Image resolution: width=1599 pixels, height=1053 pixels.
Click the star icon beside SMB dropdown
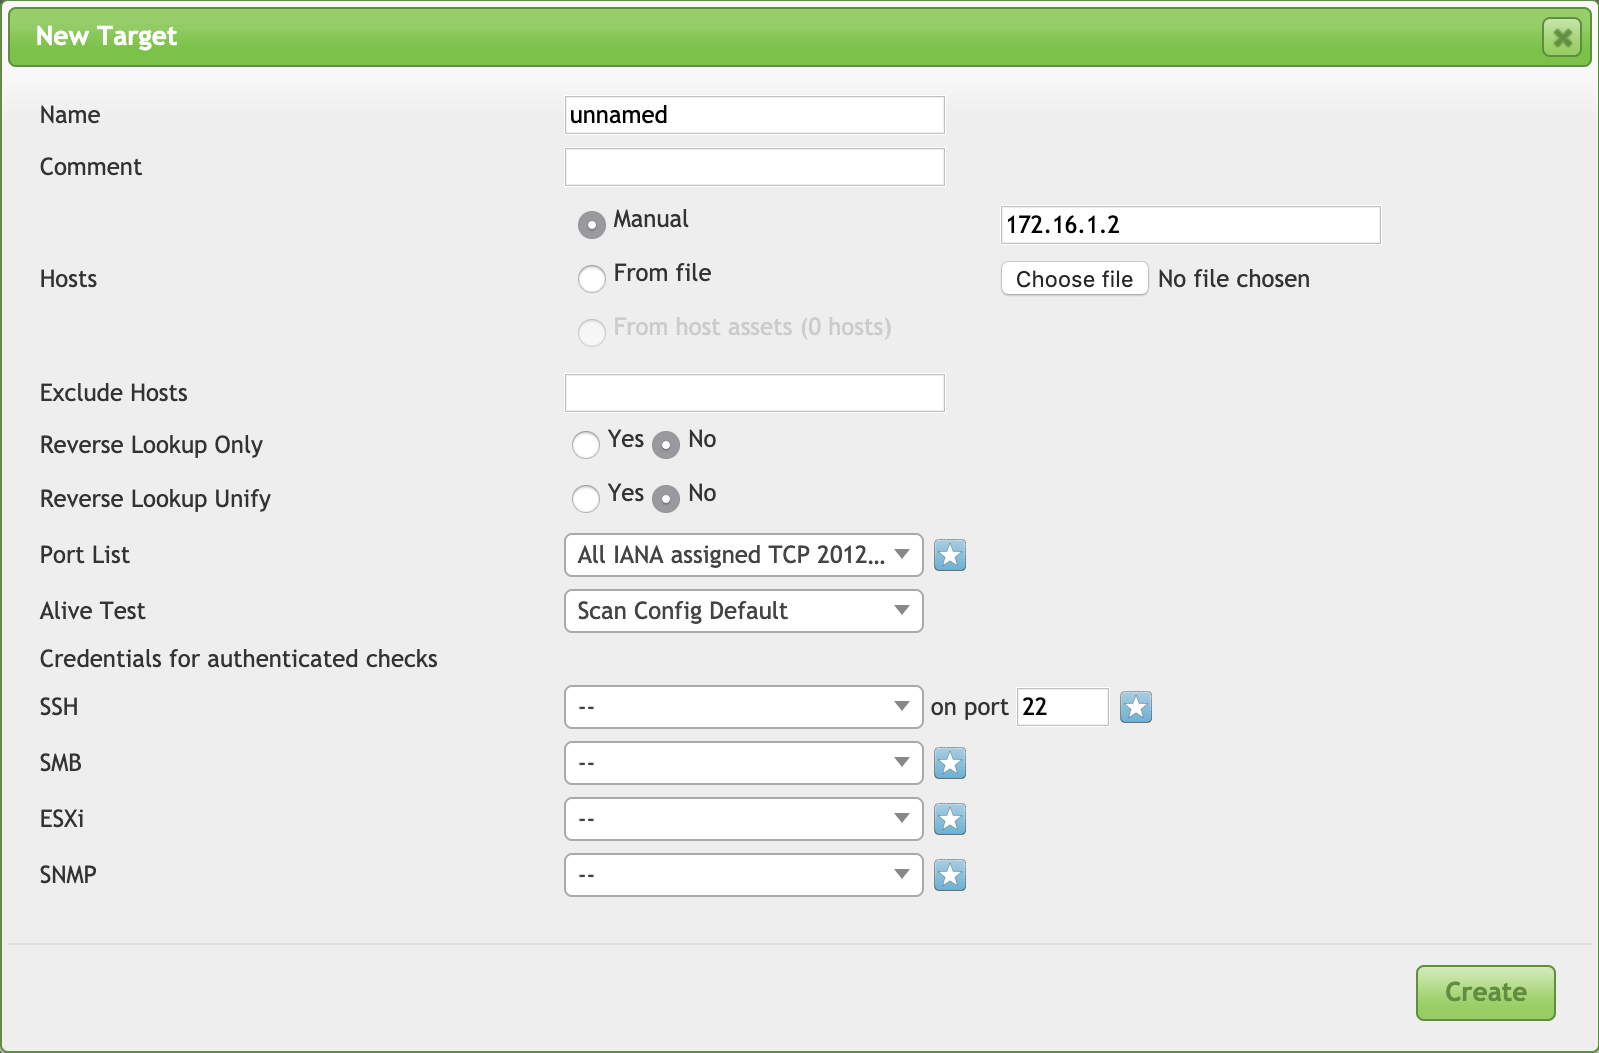click(949, 763)
